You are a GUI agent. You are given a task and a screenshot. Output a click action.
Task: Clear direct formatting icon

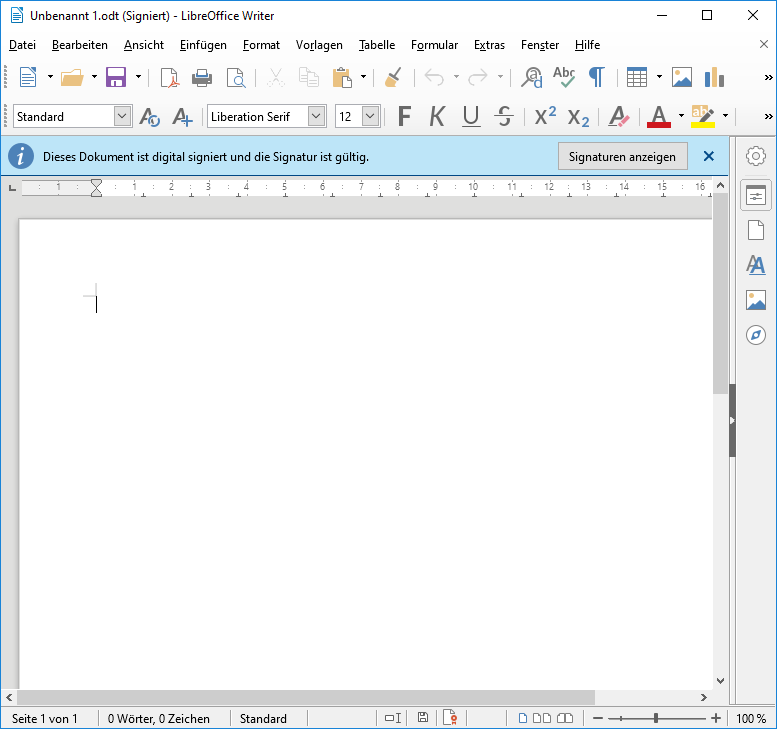point(618,117)
